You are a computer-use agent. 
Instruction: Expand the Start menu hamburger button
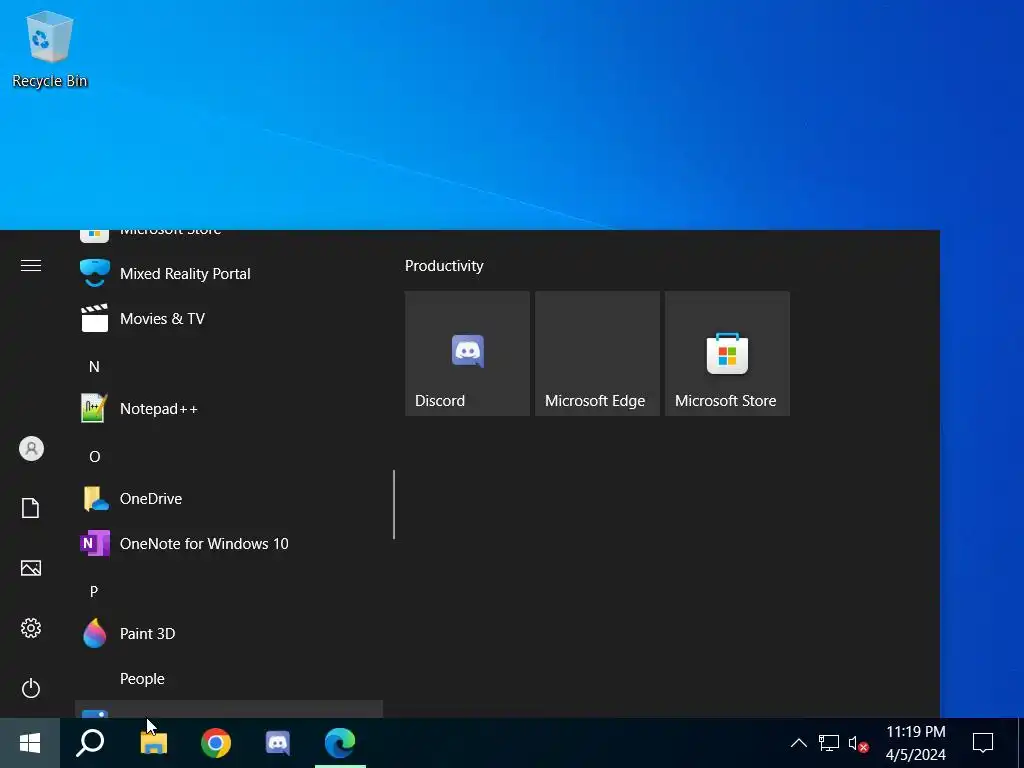click(x=31, y=266)
